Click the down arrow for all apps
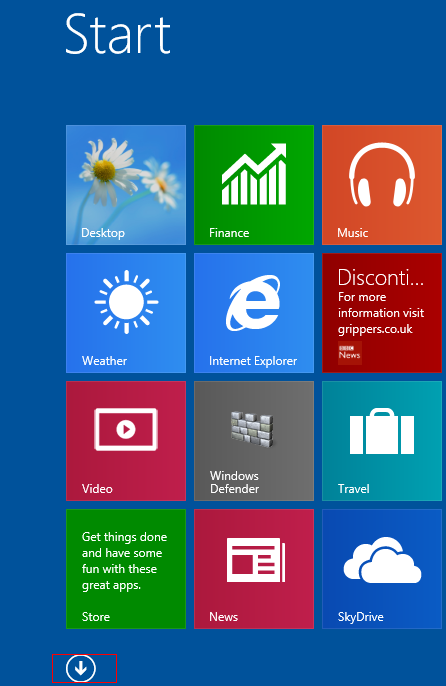Image resolution: width=446 pixels, height=686 pixels. [81, 668]
